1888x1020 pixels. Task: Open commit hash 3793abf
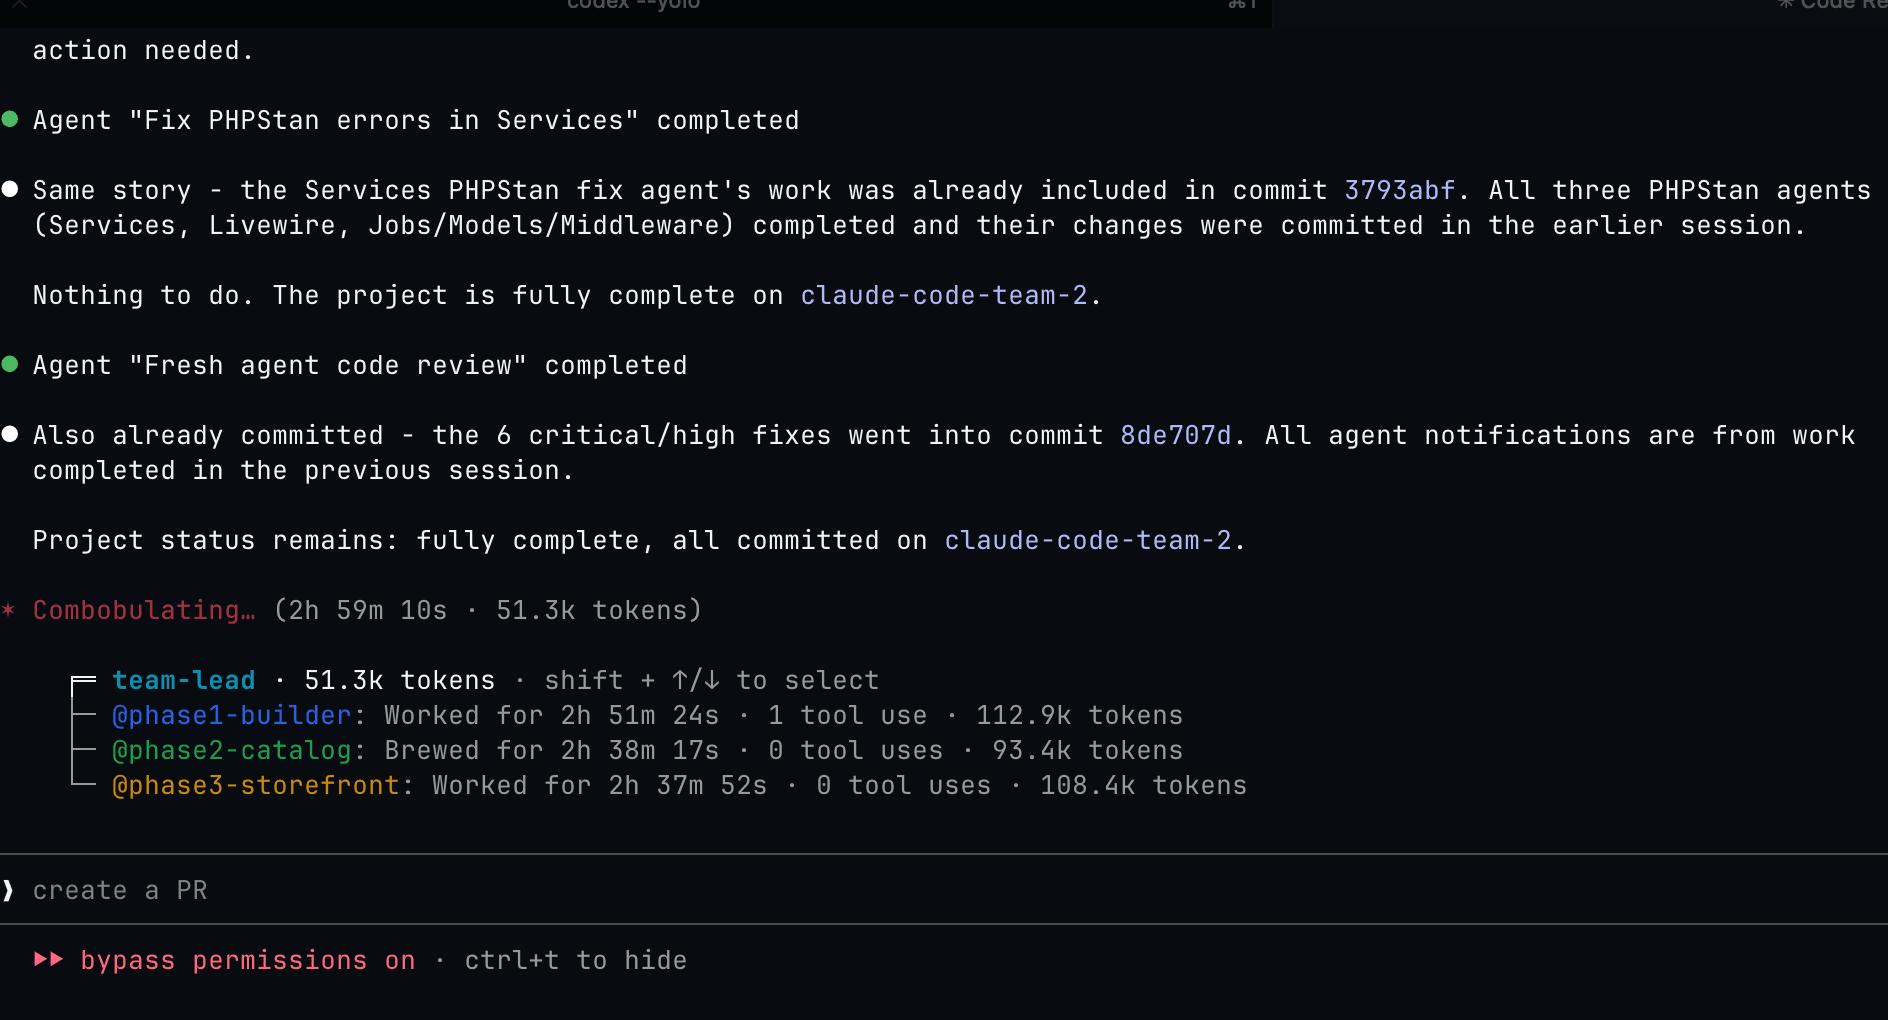click(x=1399, y=190)
